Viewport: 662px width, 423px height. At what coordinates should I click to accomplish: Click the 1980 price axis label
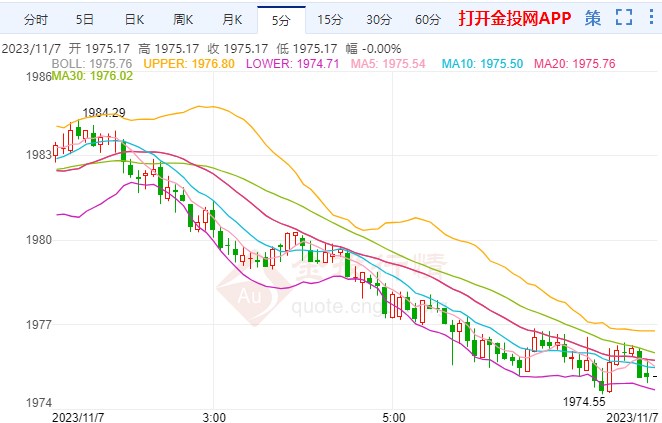38,240
